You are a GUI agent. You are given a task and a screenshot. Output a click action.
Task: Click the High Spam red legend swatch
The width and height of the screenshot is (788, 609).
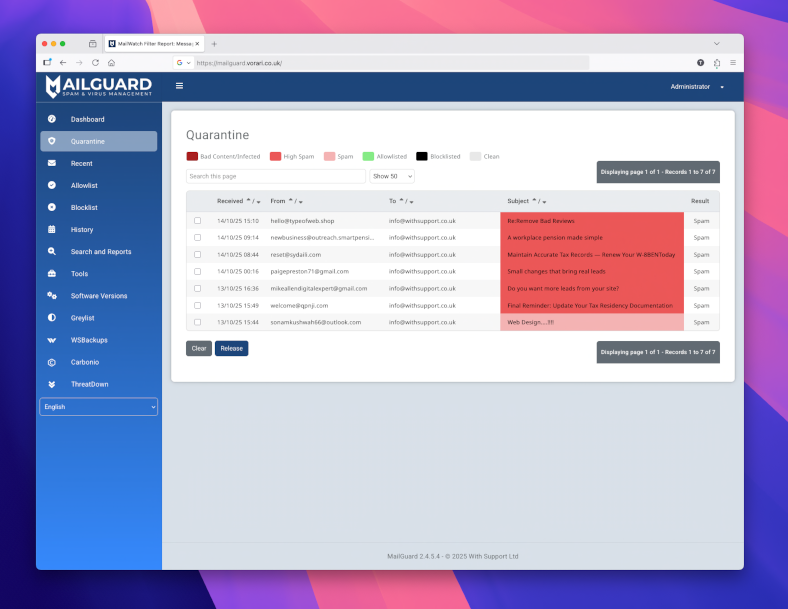(x=275, y=156)
